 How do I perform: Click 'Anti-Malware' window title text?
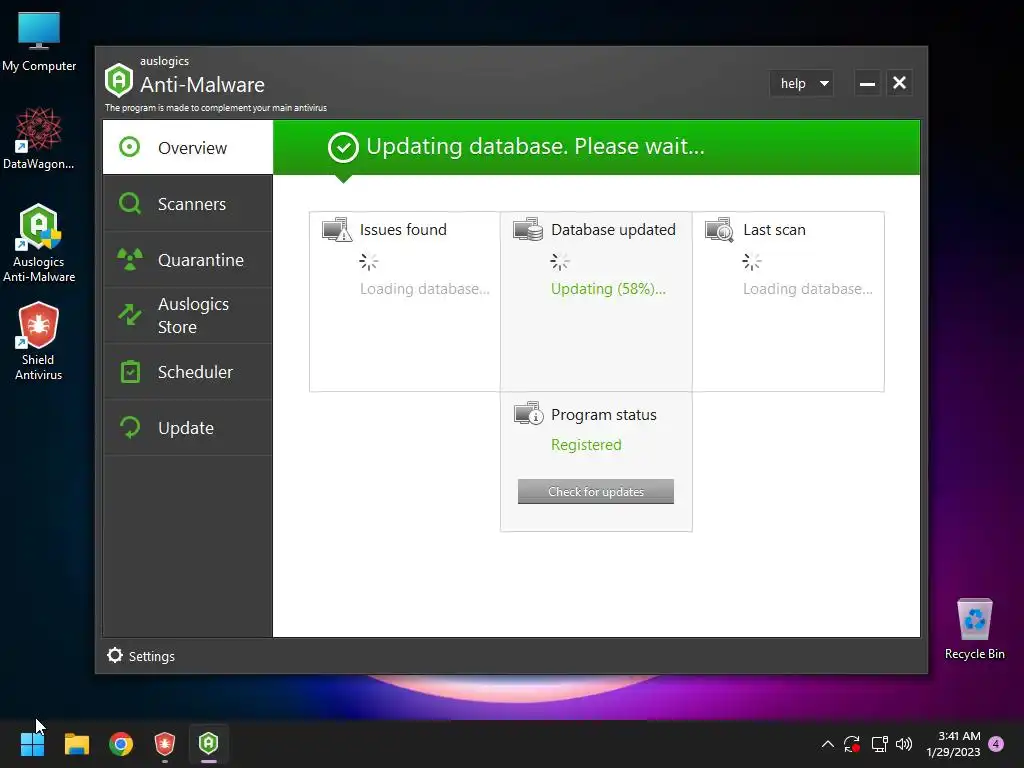202,85
